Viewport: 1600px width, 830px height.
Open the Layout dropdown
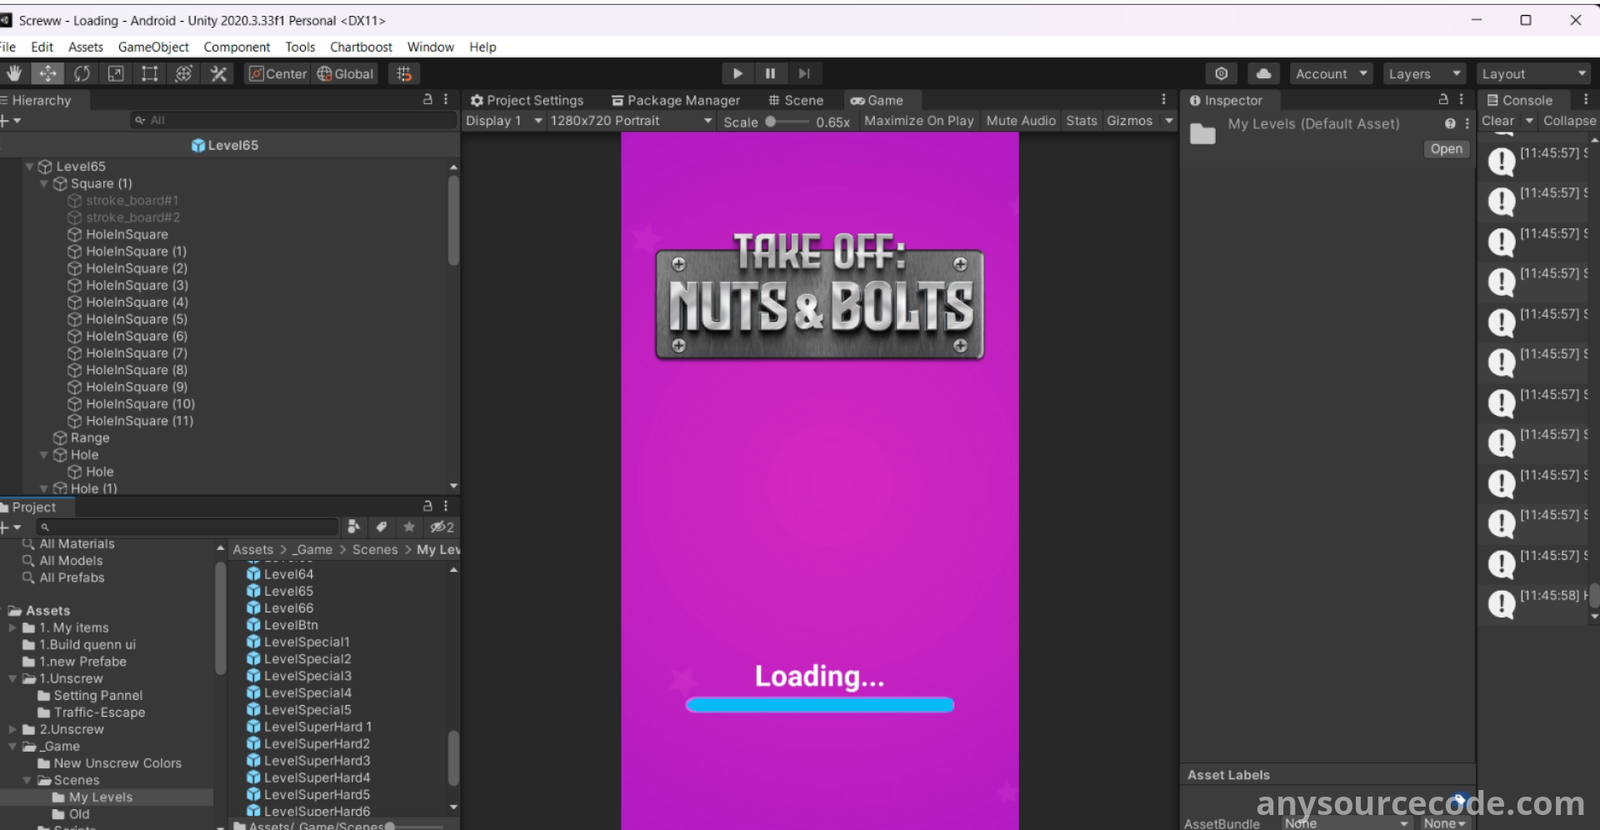(x=1533, y=73)
